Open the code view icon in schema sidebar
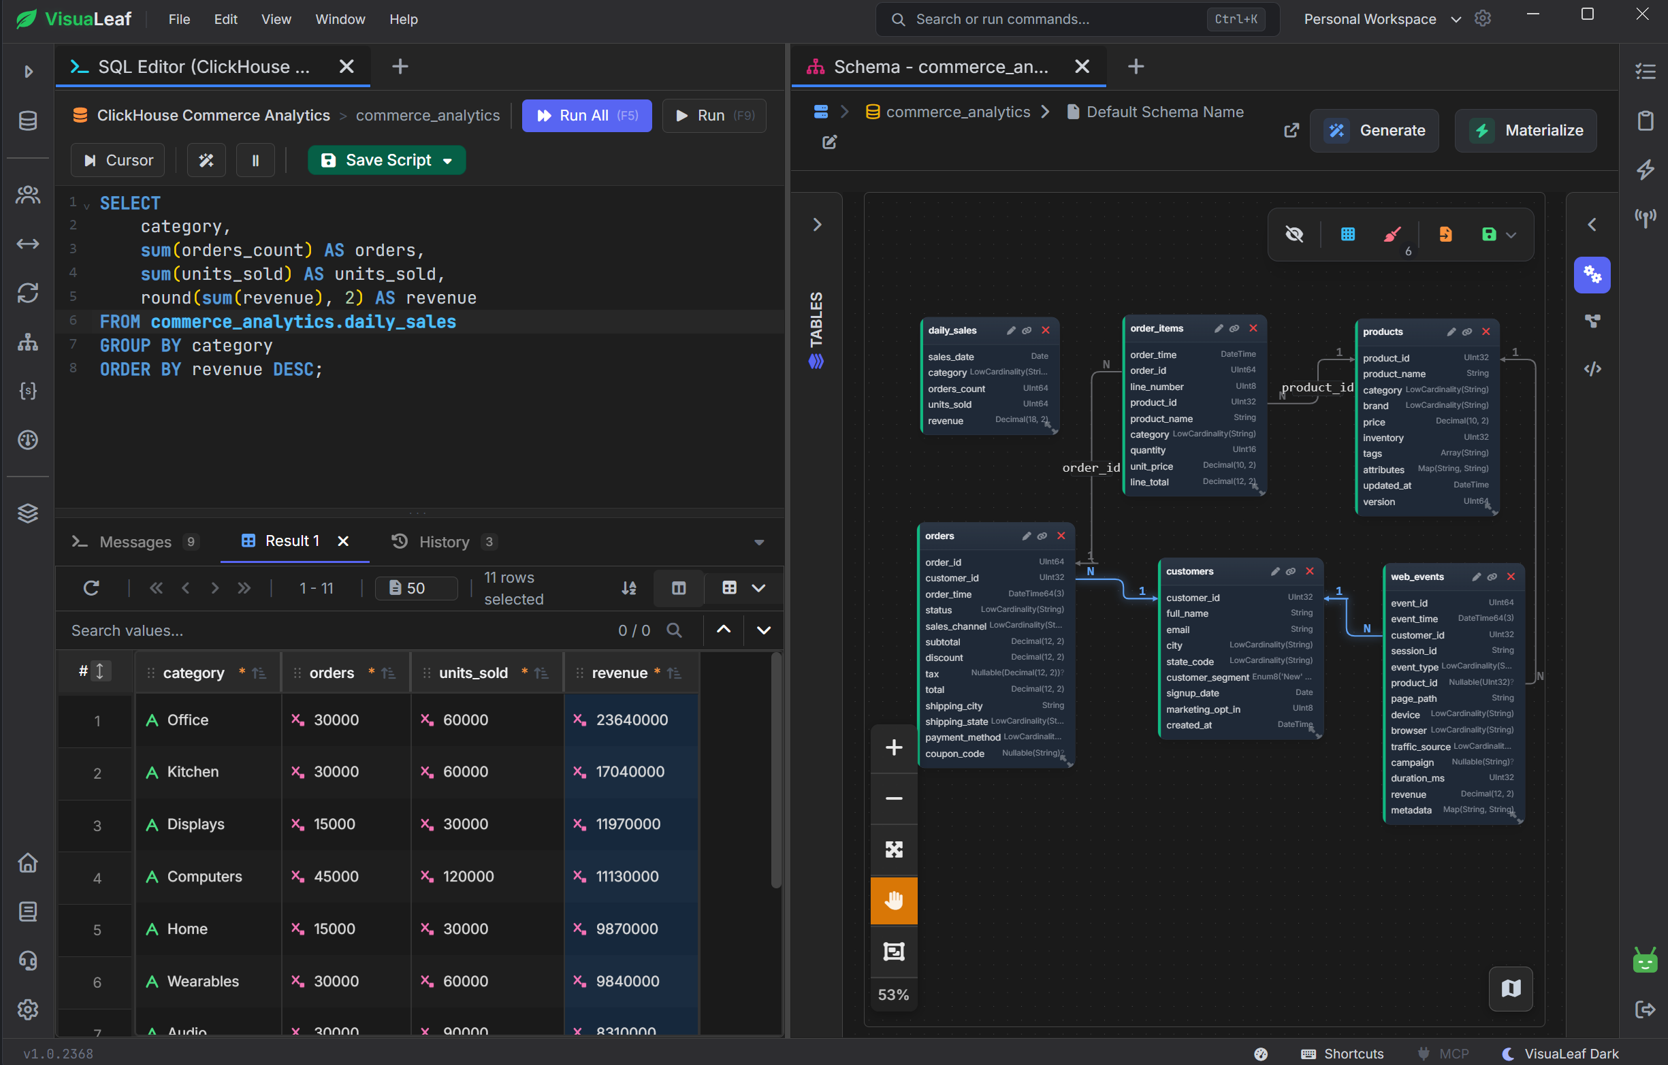This screenshot has height=1065, width=1668. point(1592,369)
